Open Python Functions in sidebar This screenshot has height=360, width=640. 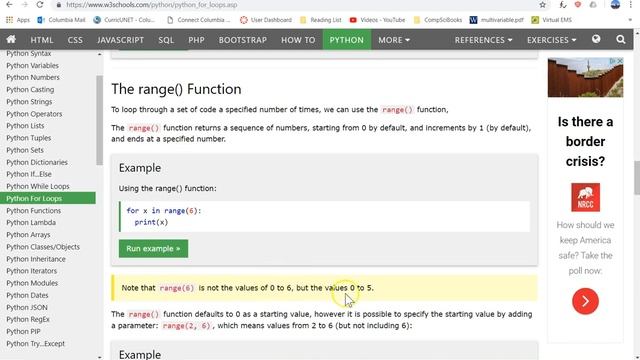[33, 211]
